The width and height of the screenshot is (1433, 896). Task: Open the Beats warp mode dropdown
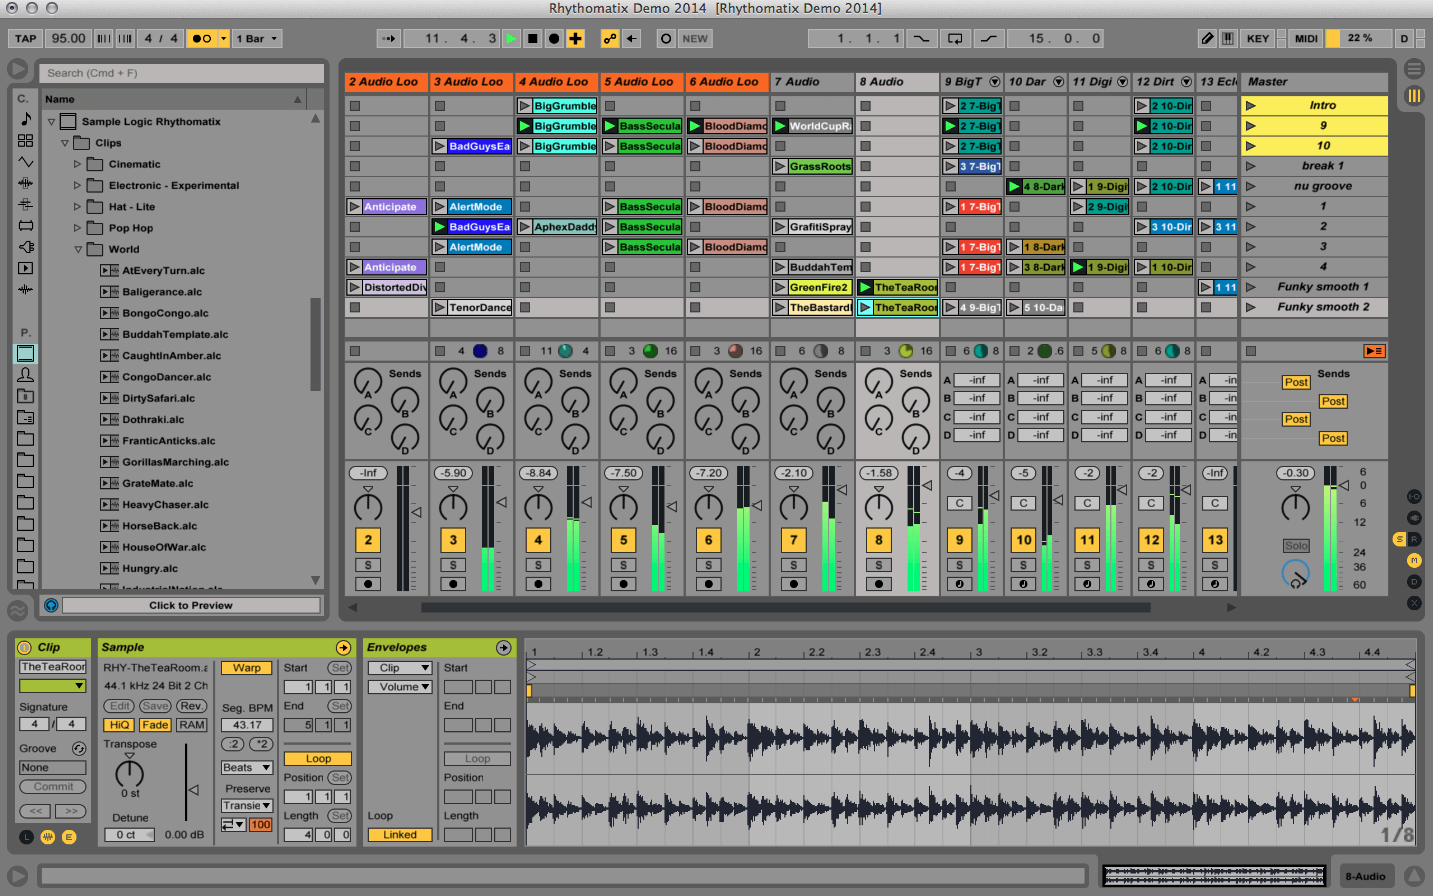click(x=247, y=768)
